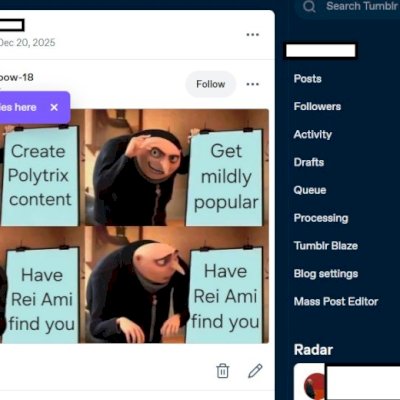Click the search magnifier icon
Screen dimensions: 400x400
tap(309, 6)
